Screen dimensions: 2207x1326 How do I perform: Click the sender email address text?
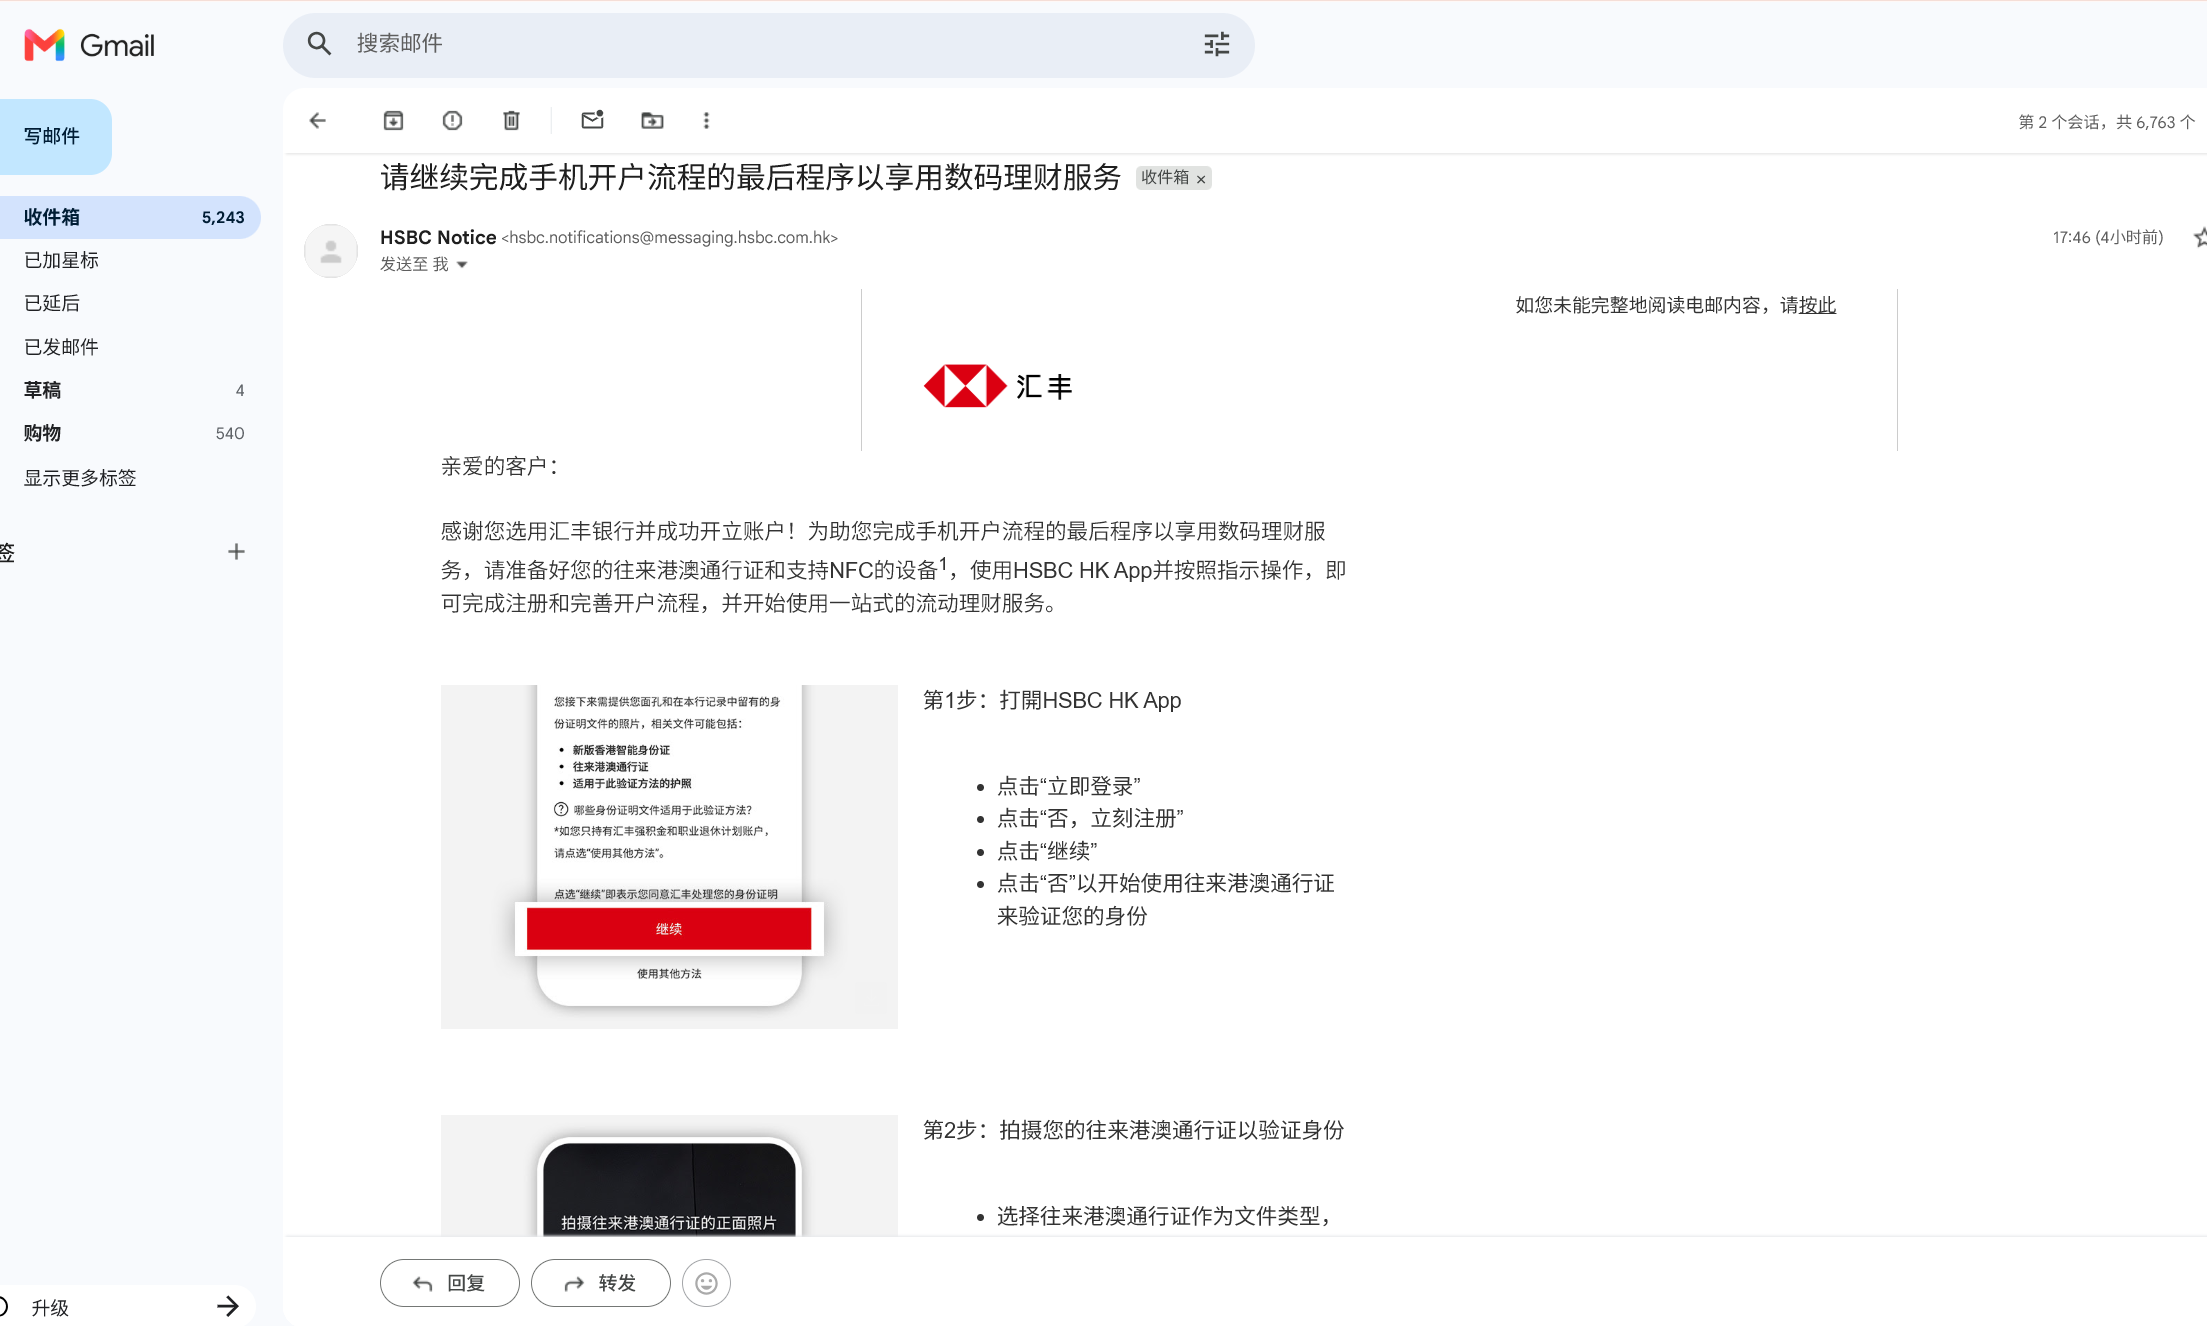pyautogui.click(x=670, y=237)
